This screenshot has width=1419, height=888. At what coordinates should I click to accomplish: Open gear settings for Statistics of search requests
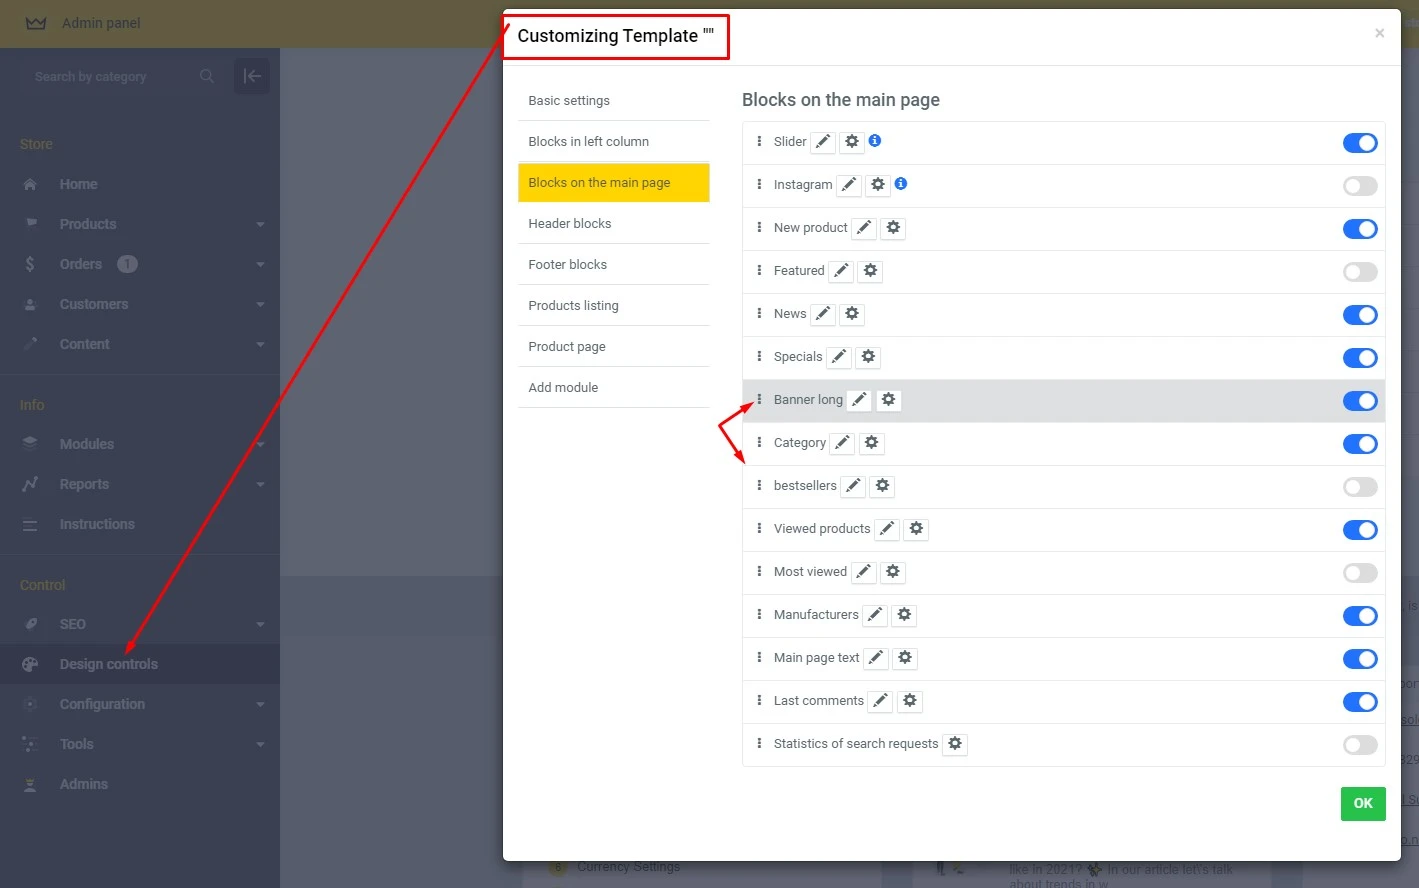click(x=955, y=744)
